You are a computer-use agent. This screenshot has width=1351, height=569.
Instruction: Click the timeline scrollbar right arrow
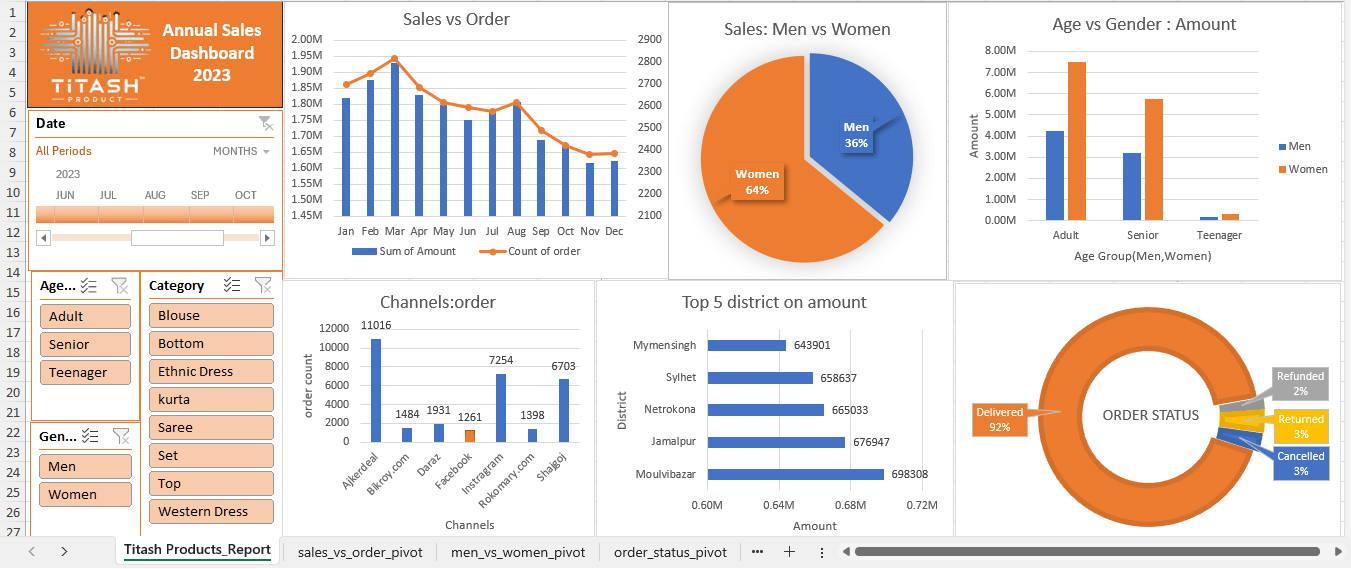tap(267, 238)
